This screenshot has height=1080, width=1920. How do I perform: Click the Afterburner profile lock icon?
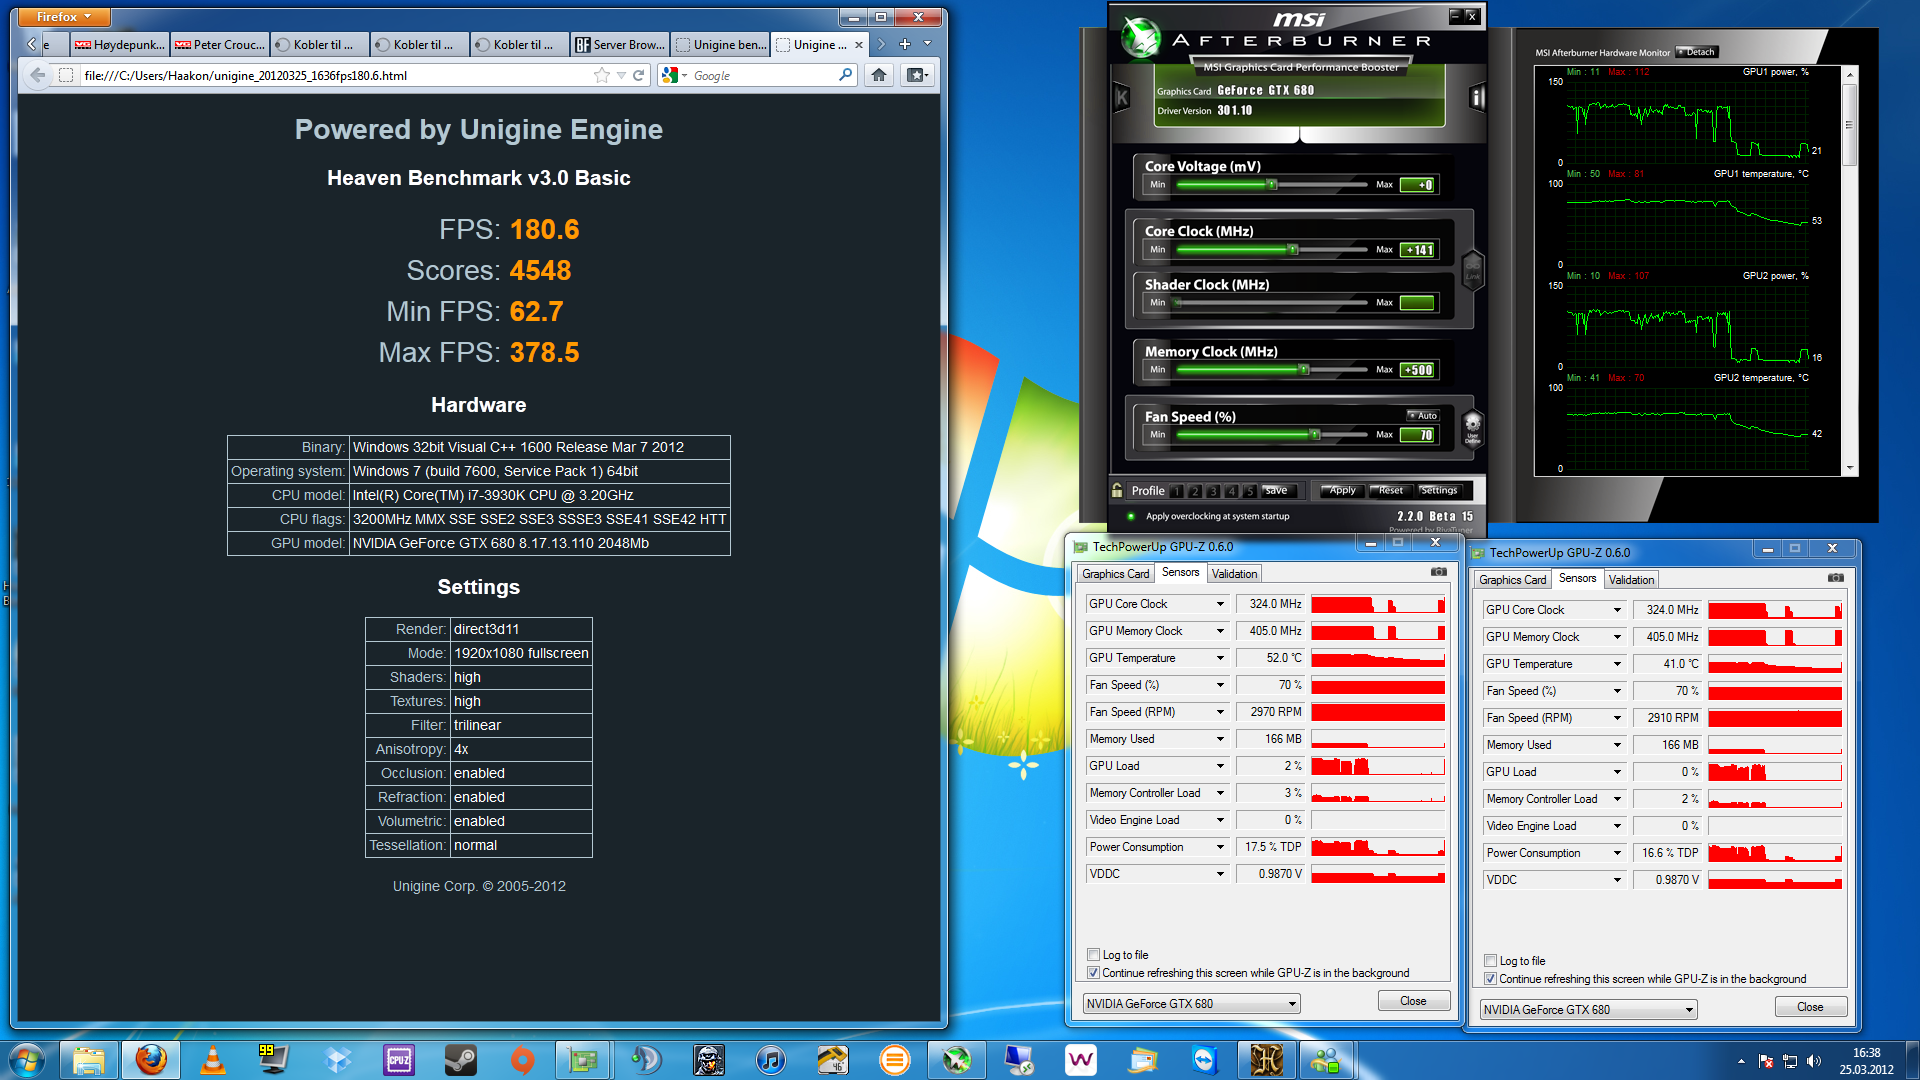pos(1117,490)
